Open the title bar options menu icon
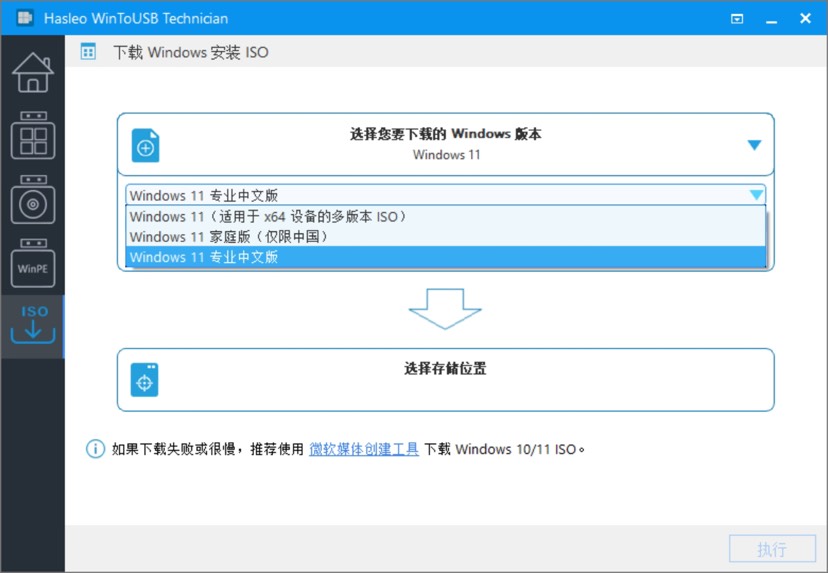This screenshot has width=828, height=573. [x=737, y=18]
